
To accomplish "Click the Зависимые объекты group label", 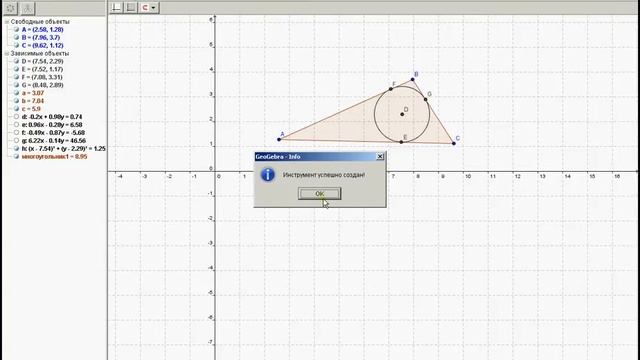I will 40,53.
